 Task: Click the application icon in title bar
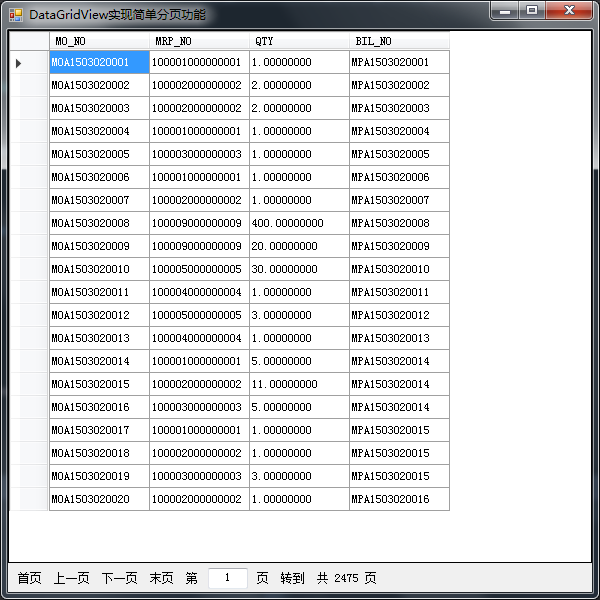[16, 15]
